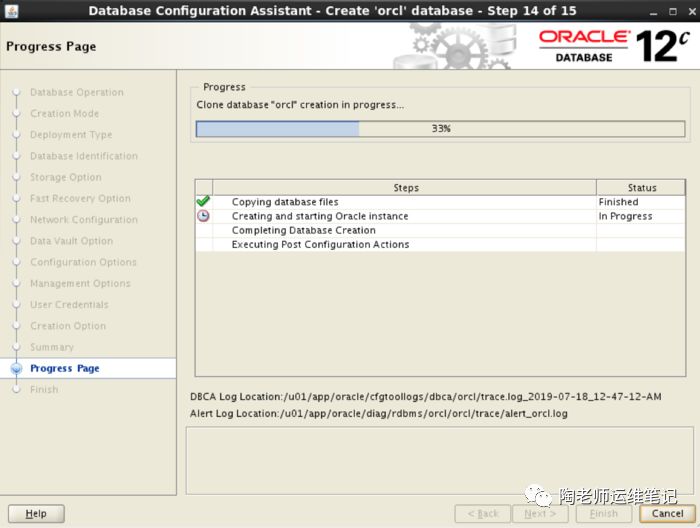Image resolution: width=700 pixels, height=528 pixels.
Task: Click the Progress Page step bullet icon
Action: (17, 369)
